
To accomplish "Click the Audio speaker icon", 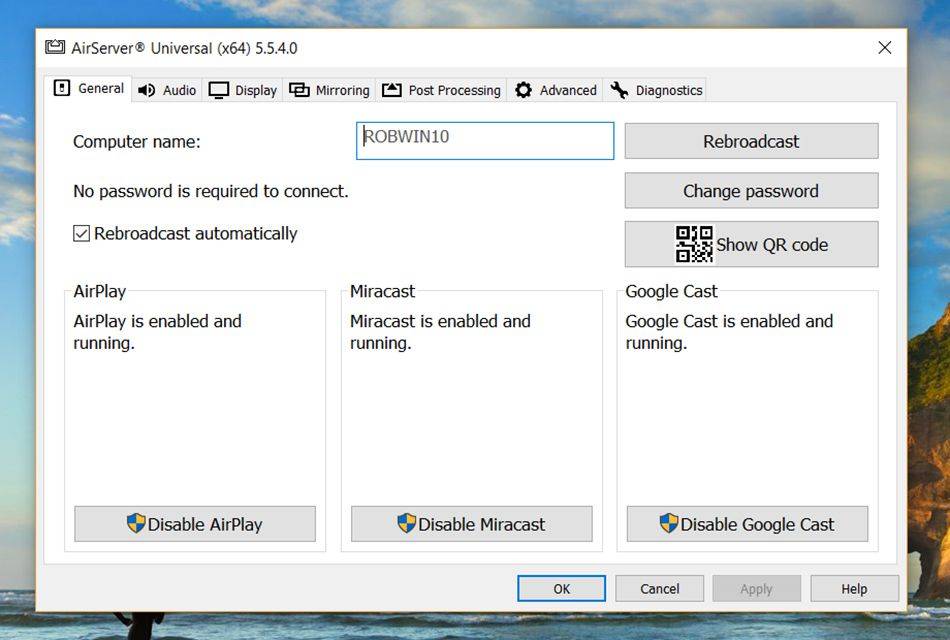I will [x=146, y=90].
